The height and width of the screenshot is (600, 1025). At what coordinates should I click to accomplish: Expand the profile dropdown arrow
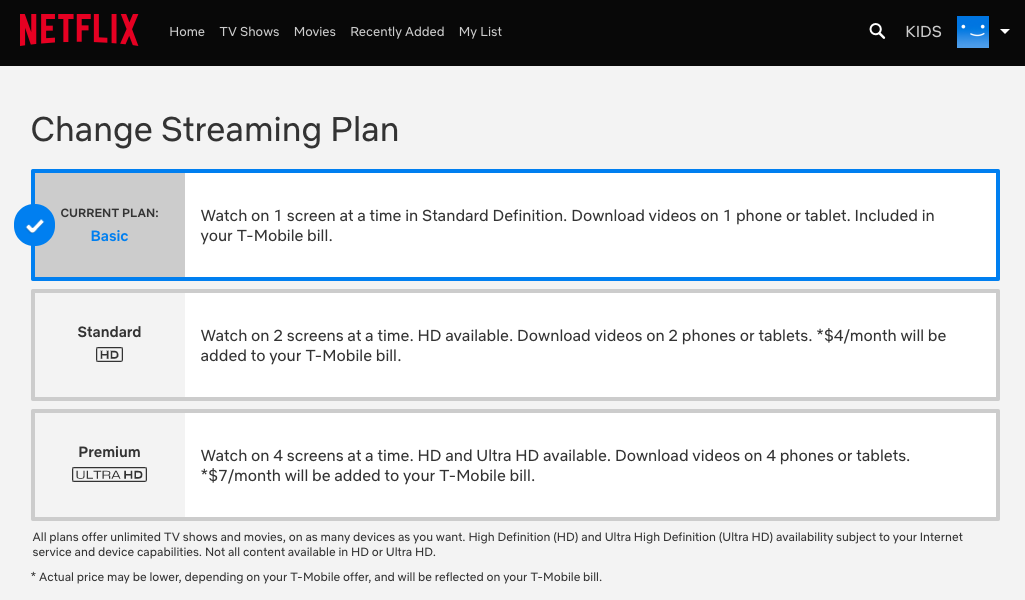pos(1005,31)
